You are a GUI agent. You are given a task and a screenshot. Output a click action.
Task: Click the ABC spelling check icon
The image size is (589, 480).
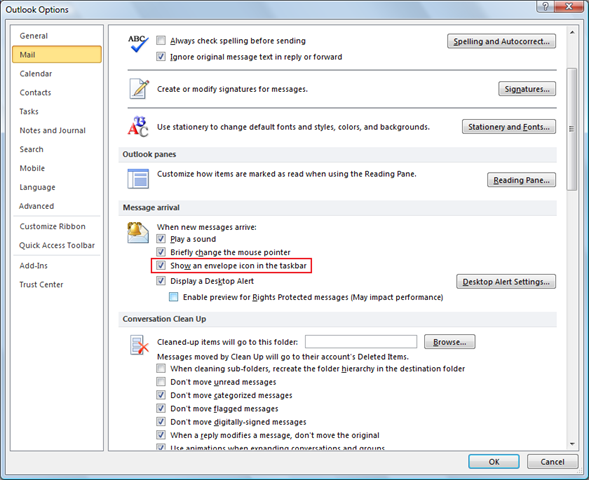click(x=138, y=44)
